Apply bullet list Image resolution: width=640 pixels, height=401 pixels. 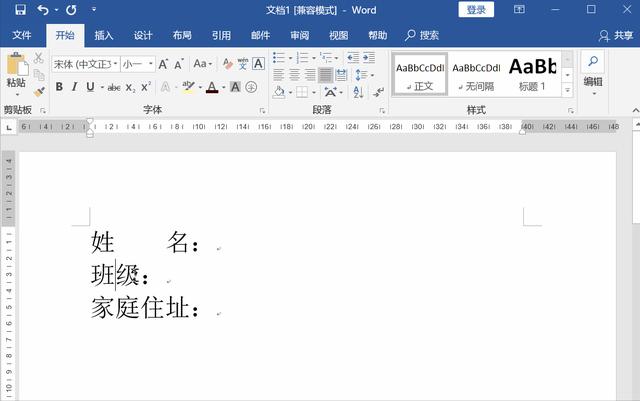(279, 58)
